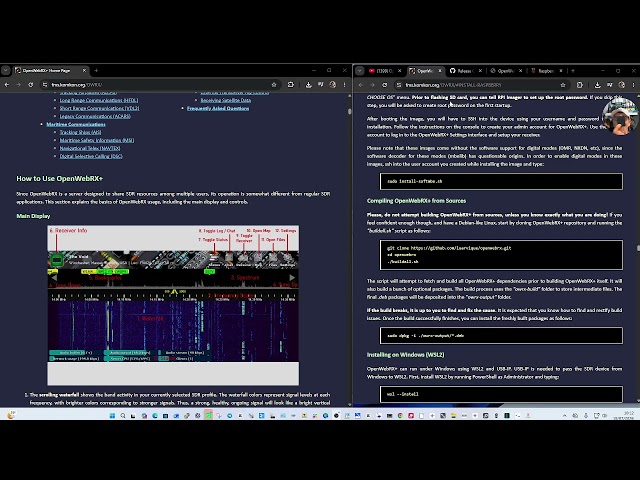The image size is (640, 480).
Task: Click the Main Display screenshot image
Action: click(173, 305)
